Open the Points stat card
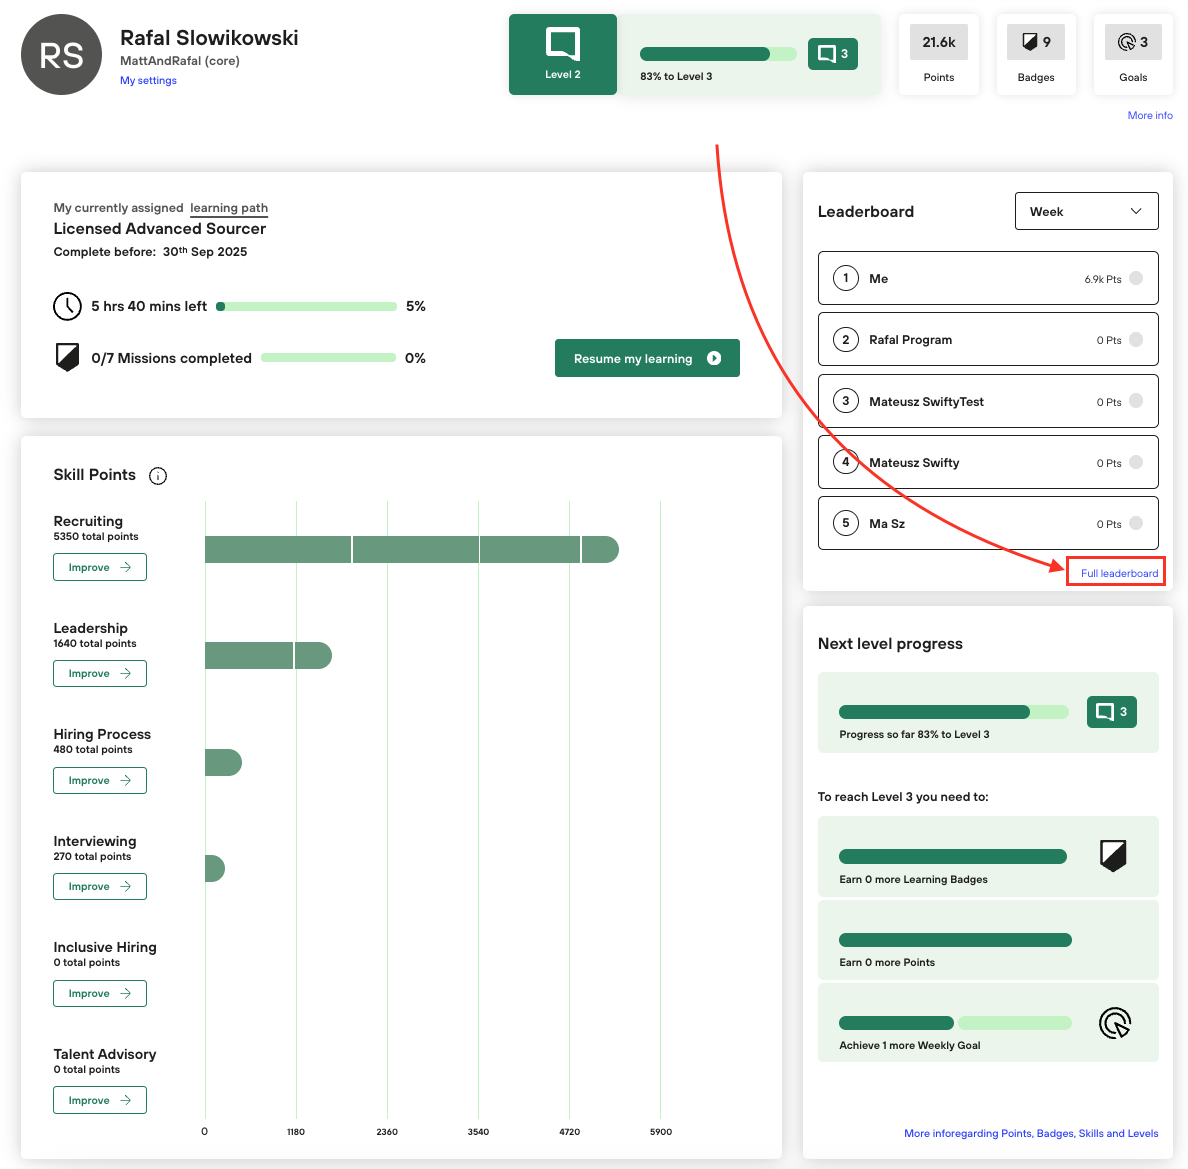The image size is (1188, 1169). 938,55
